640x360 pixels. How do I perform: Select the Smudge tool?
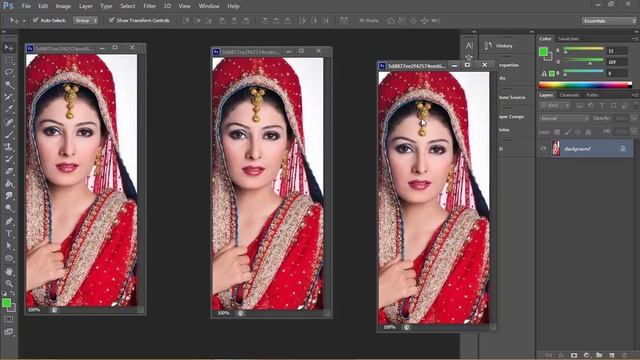tap(9, 196)
